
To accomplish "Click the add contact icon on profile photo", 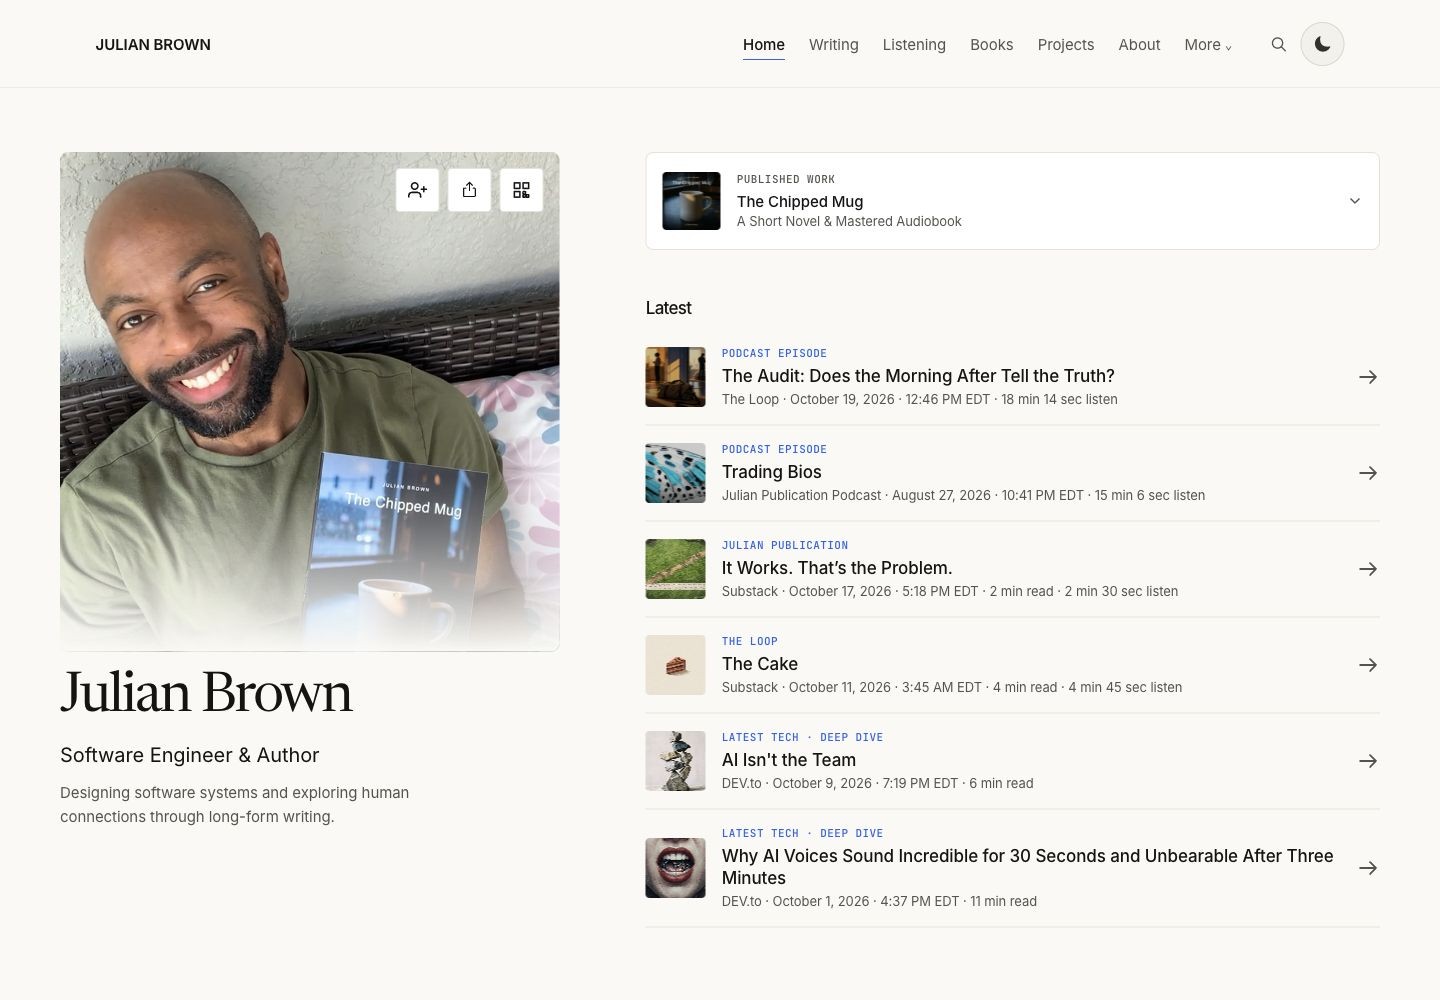I will (417, 190).
